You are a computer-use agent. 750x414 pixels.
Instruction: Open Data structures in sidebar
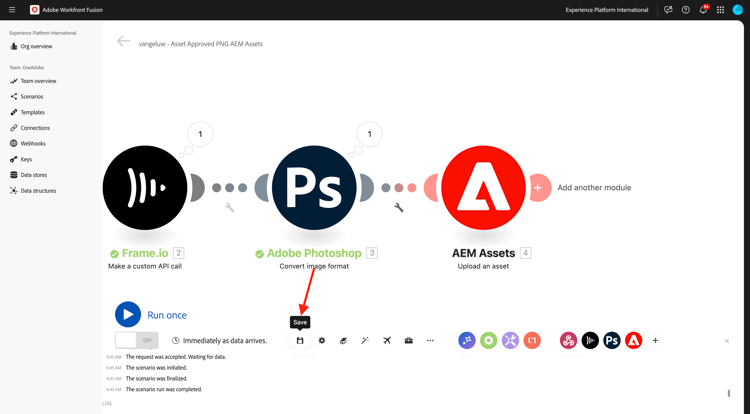pos(33,191)
